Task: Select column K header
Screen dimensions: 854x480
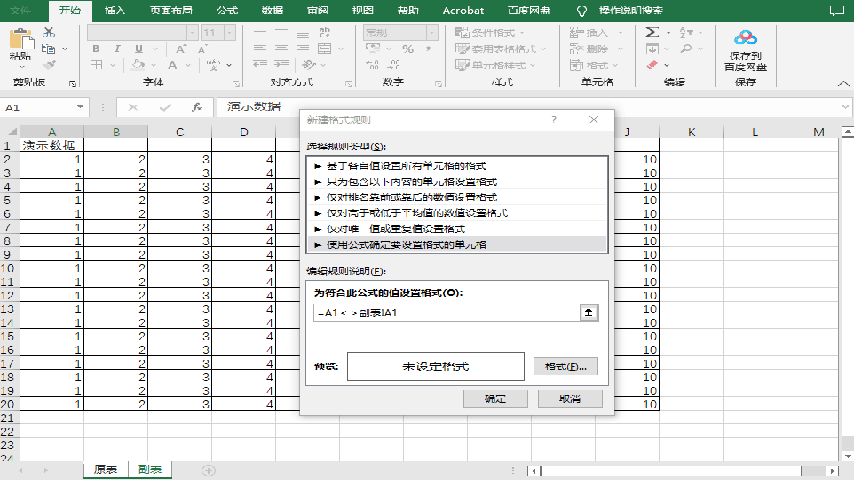Action: click(691, 132)
